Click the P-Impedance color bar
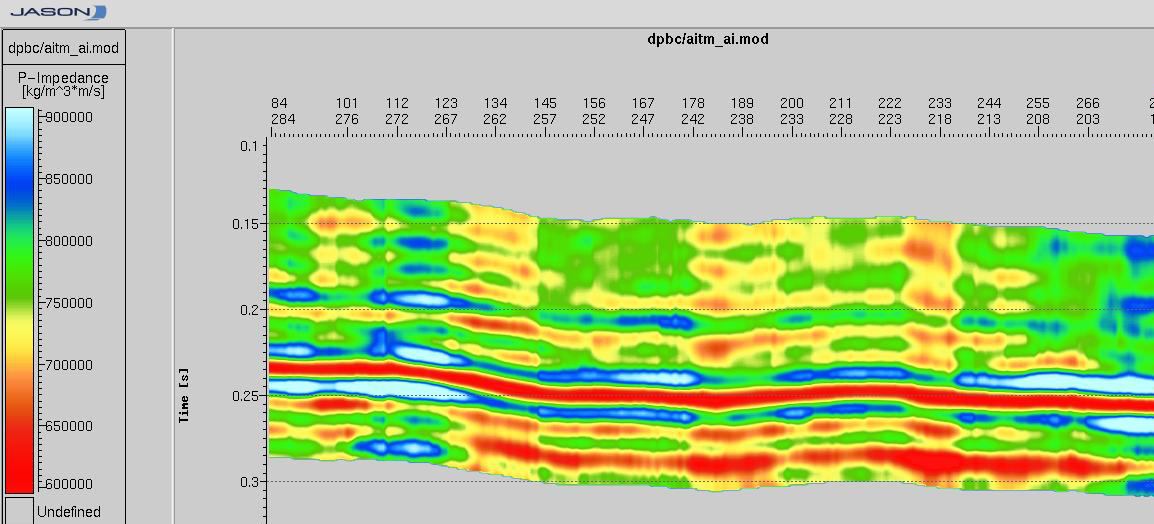Image resolution: width=1154 pixels, height=524 pixels. [x=20, y=300]
